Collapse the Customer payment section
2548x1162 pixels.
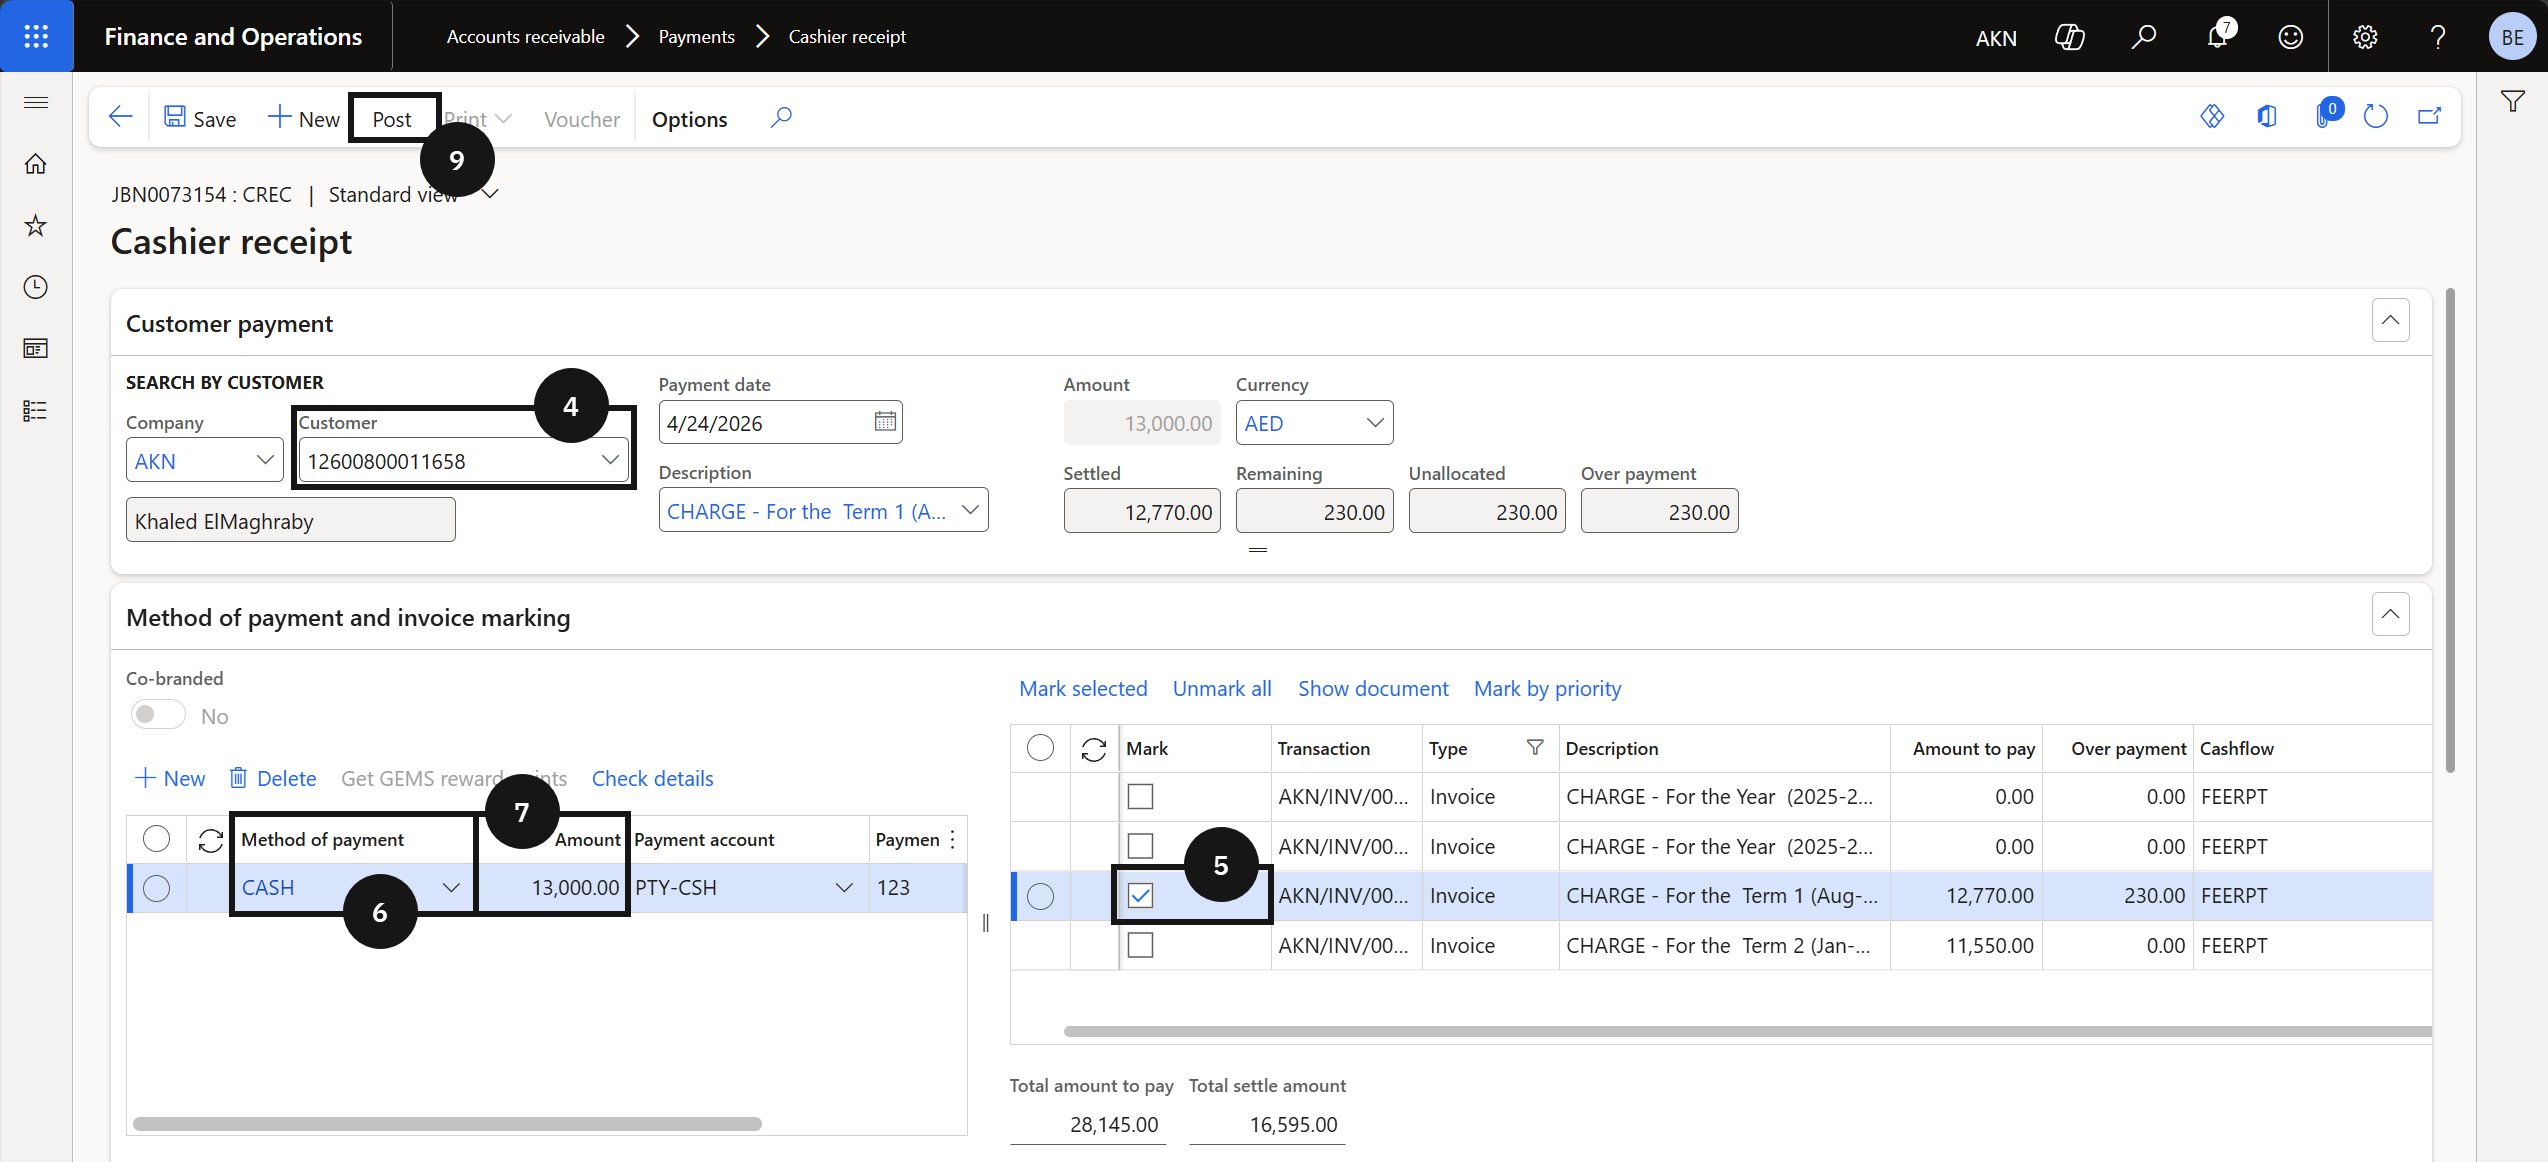click(2390, 321)
